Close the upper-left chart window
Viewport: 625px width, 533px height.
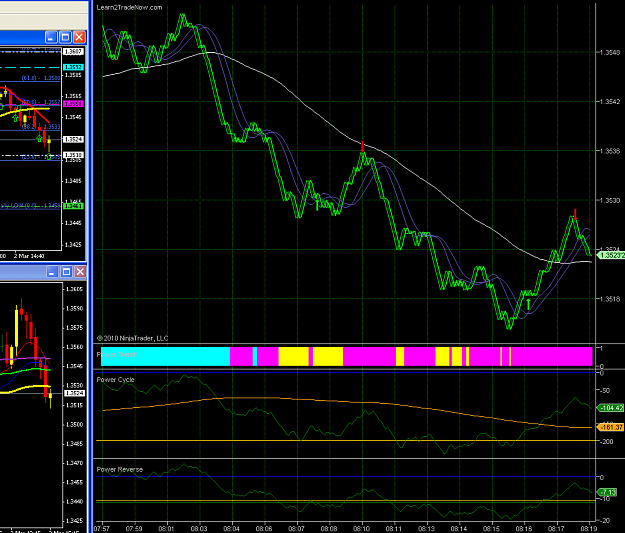point(79,37)
